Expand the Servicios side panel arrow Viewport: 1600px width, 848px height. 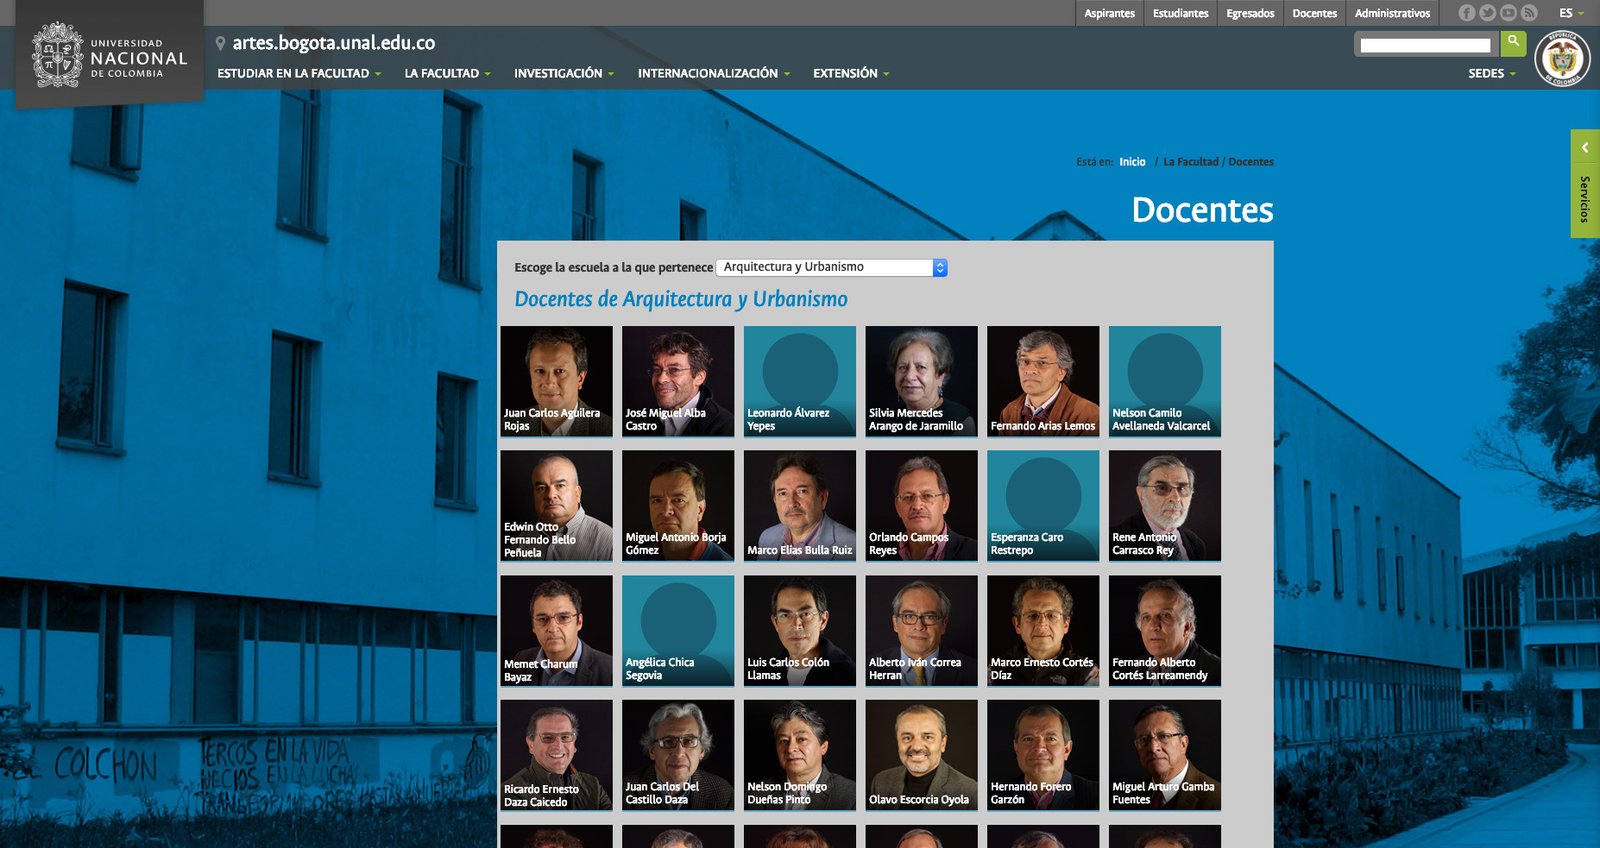click(1585, 148)
